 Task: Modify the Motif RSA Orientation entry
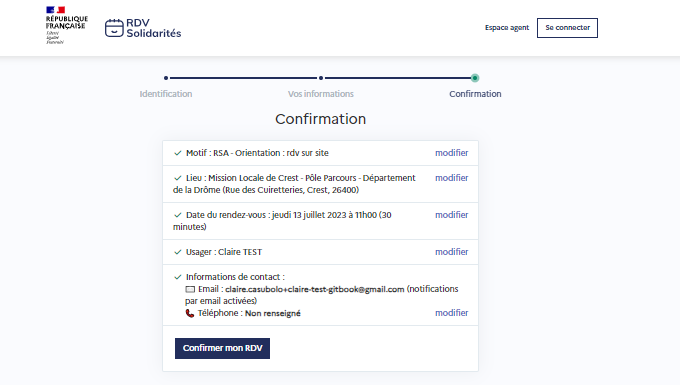point(451,153)
